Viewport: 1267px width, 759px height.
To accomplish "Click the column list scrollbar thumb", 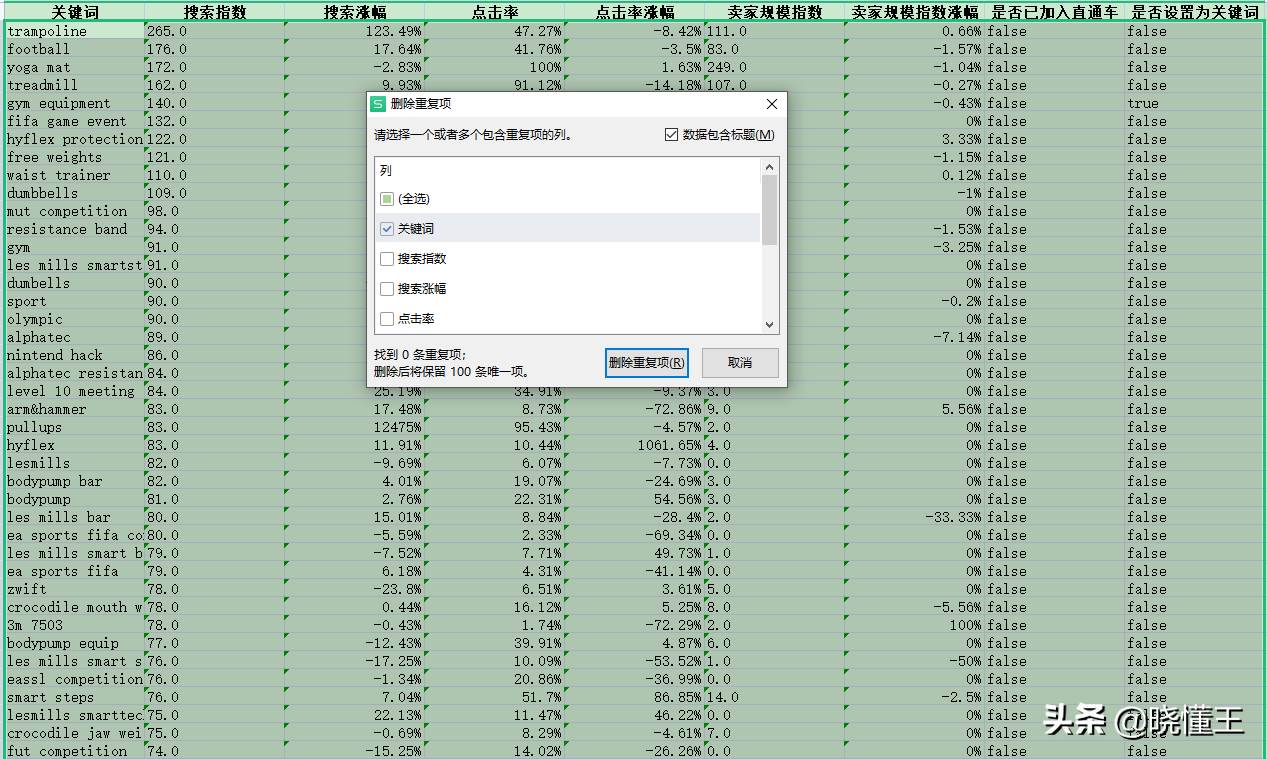I will (x=769, y=210).
